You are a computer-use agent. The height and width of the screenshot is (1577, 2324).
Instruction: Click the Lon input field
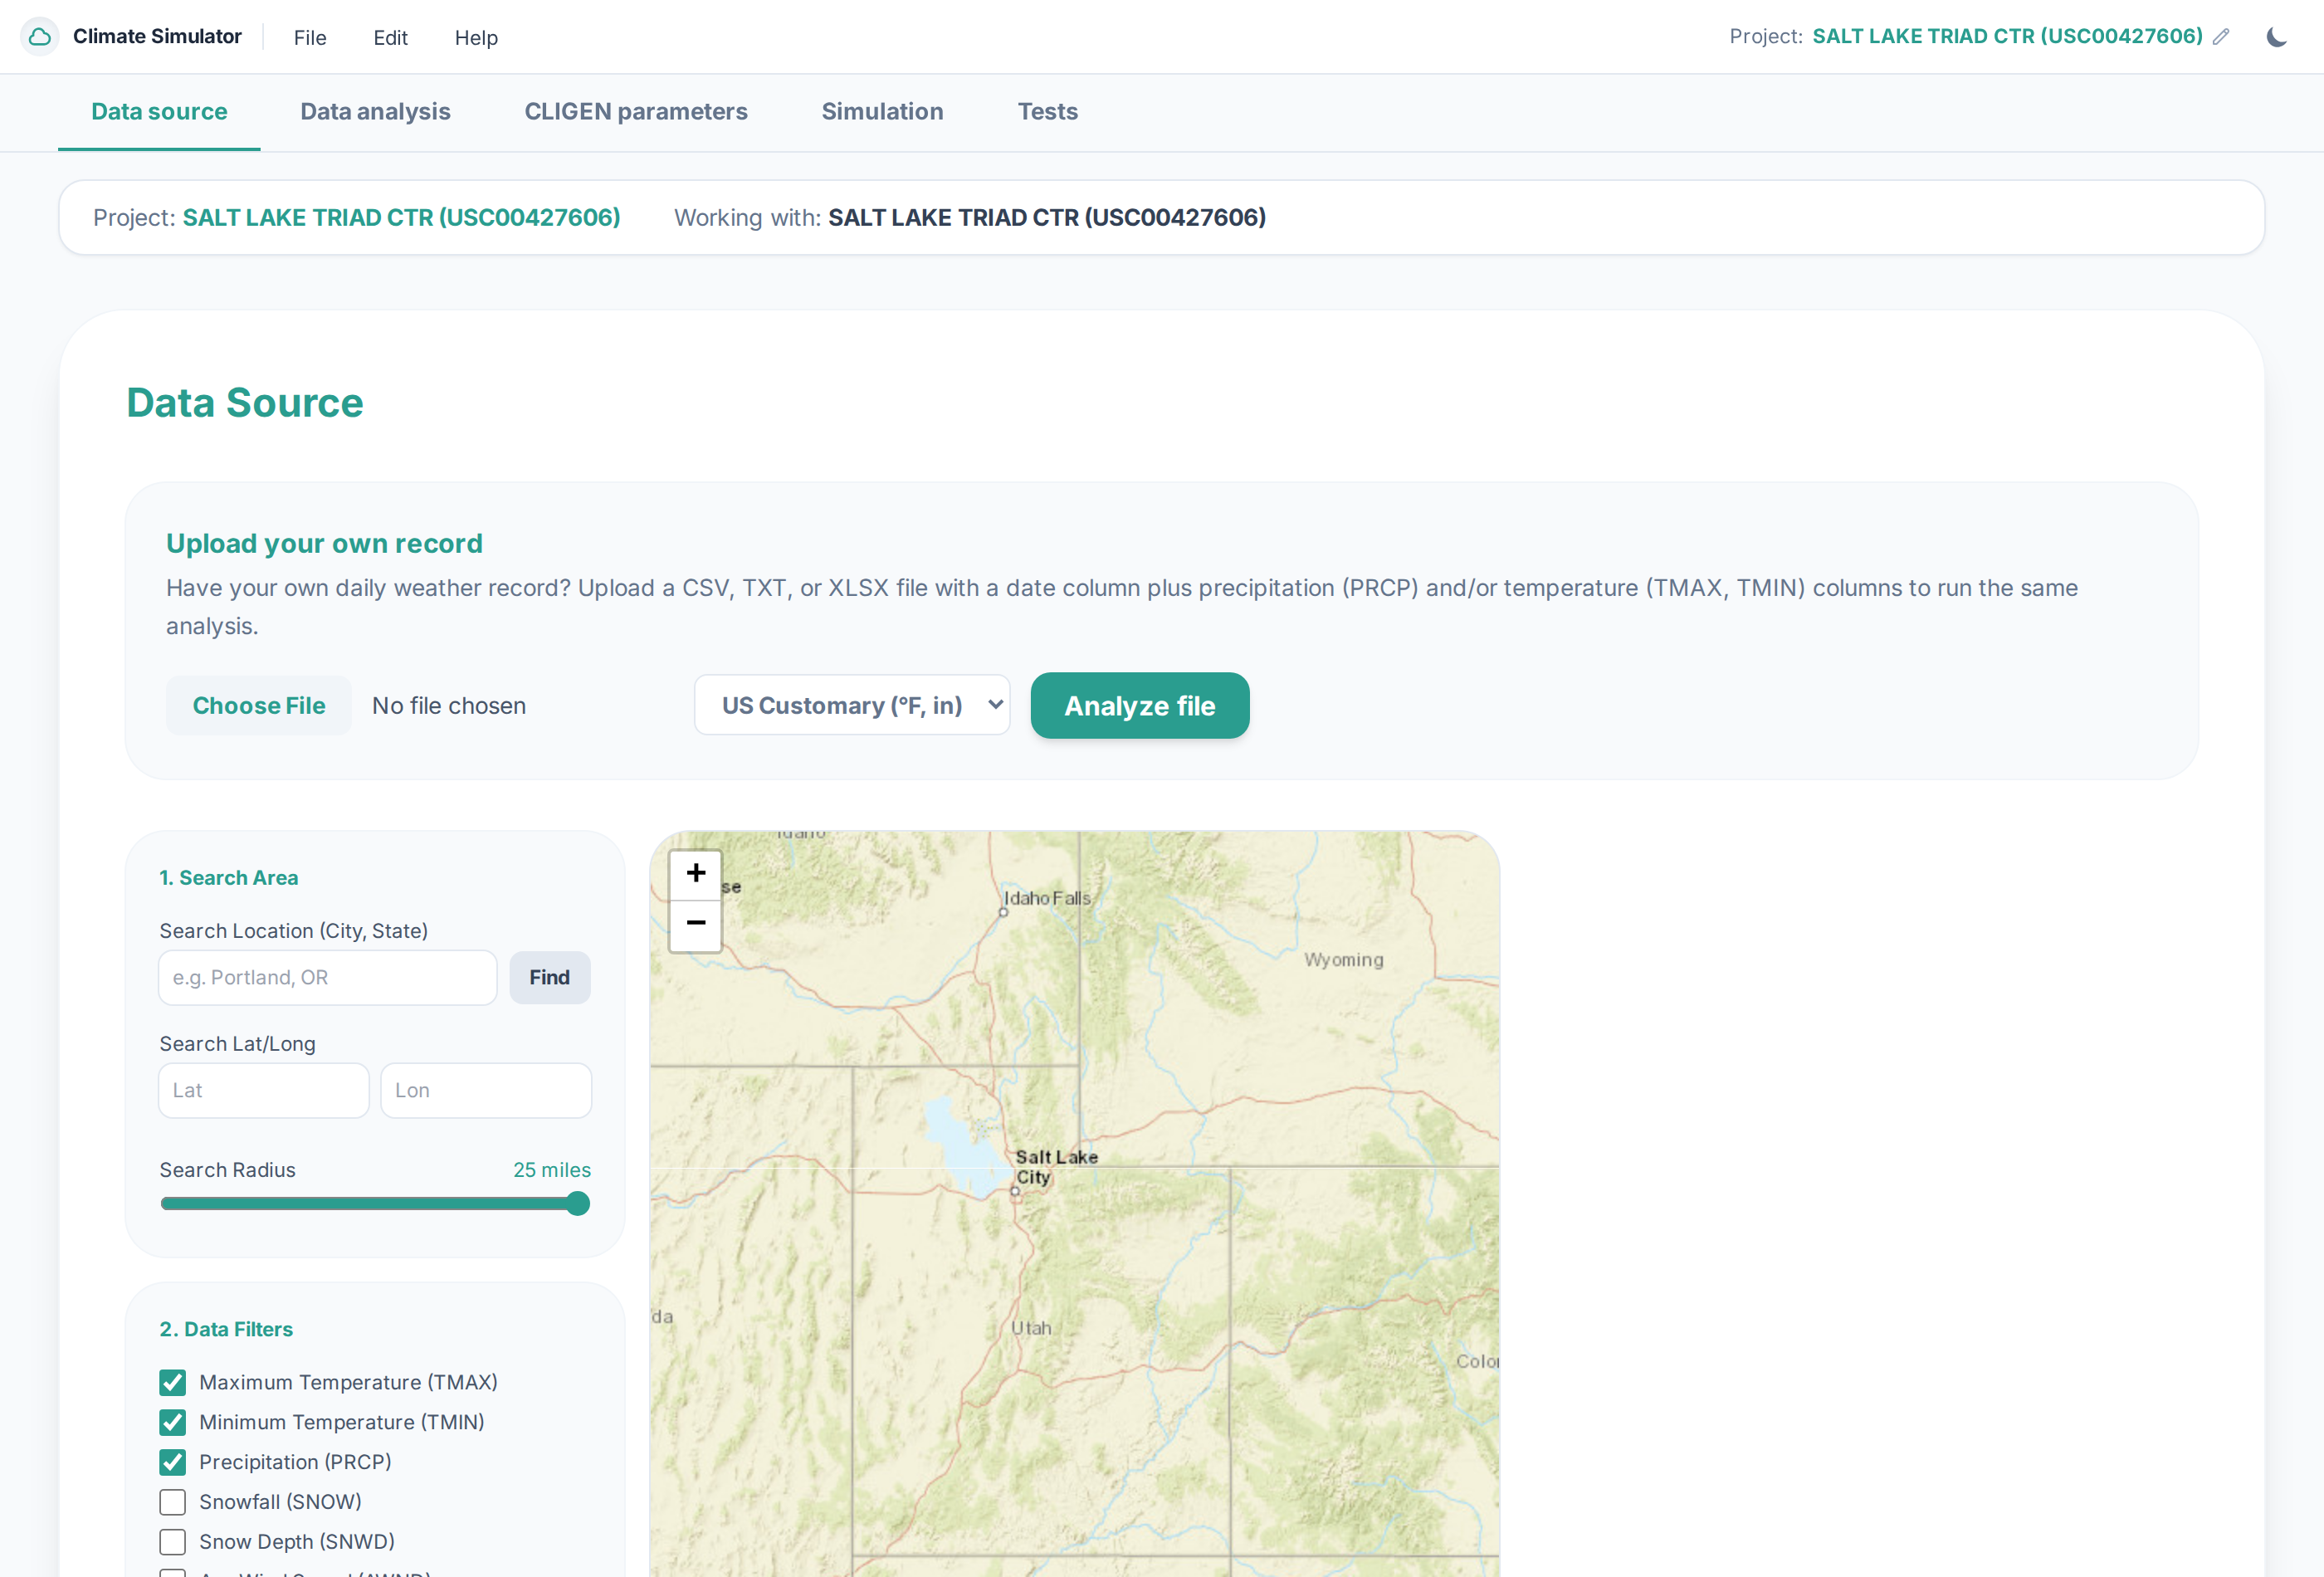tap(486, 1091)
